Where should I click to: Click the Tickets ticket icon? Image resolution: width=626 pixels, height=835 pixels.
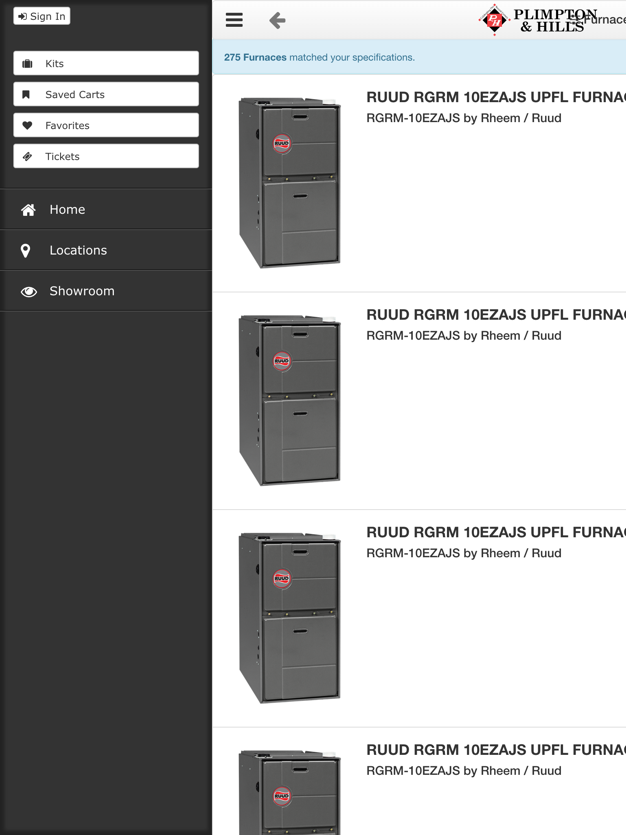27,157
